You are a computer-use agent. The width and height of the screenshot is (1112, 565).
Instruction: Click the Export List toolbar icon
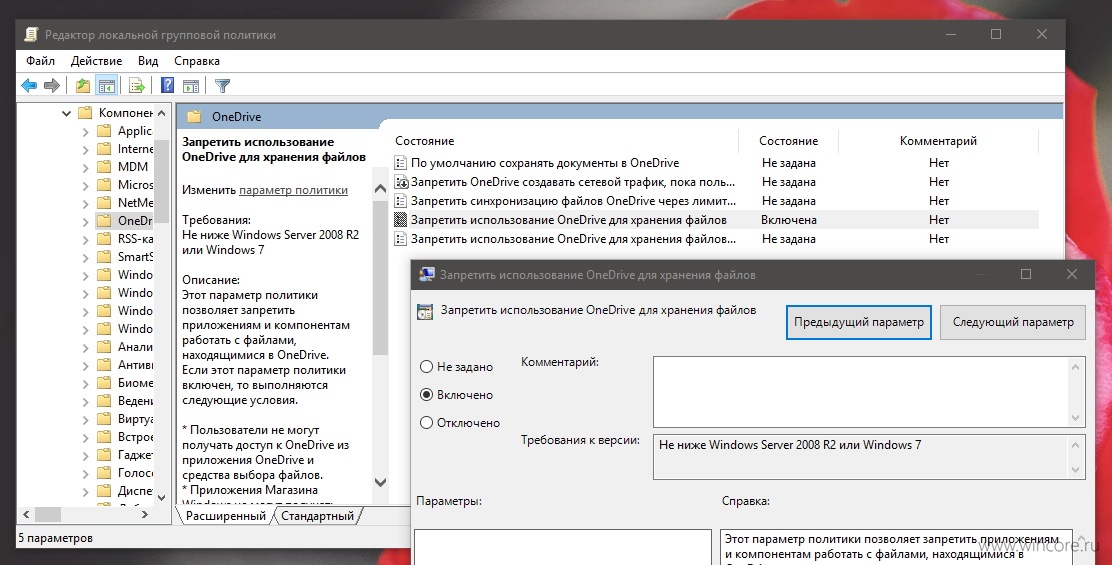point(137,86)
